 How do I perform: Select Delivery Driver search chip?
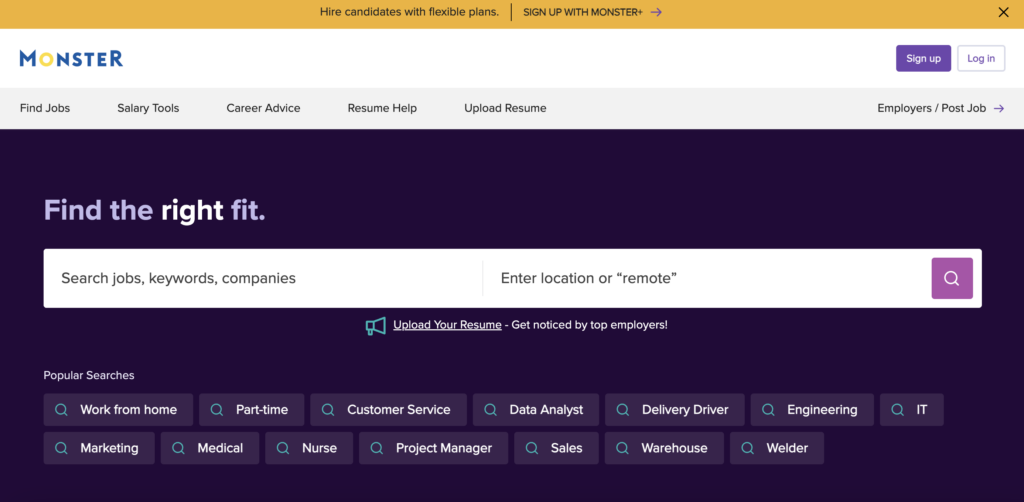675,410
